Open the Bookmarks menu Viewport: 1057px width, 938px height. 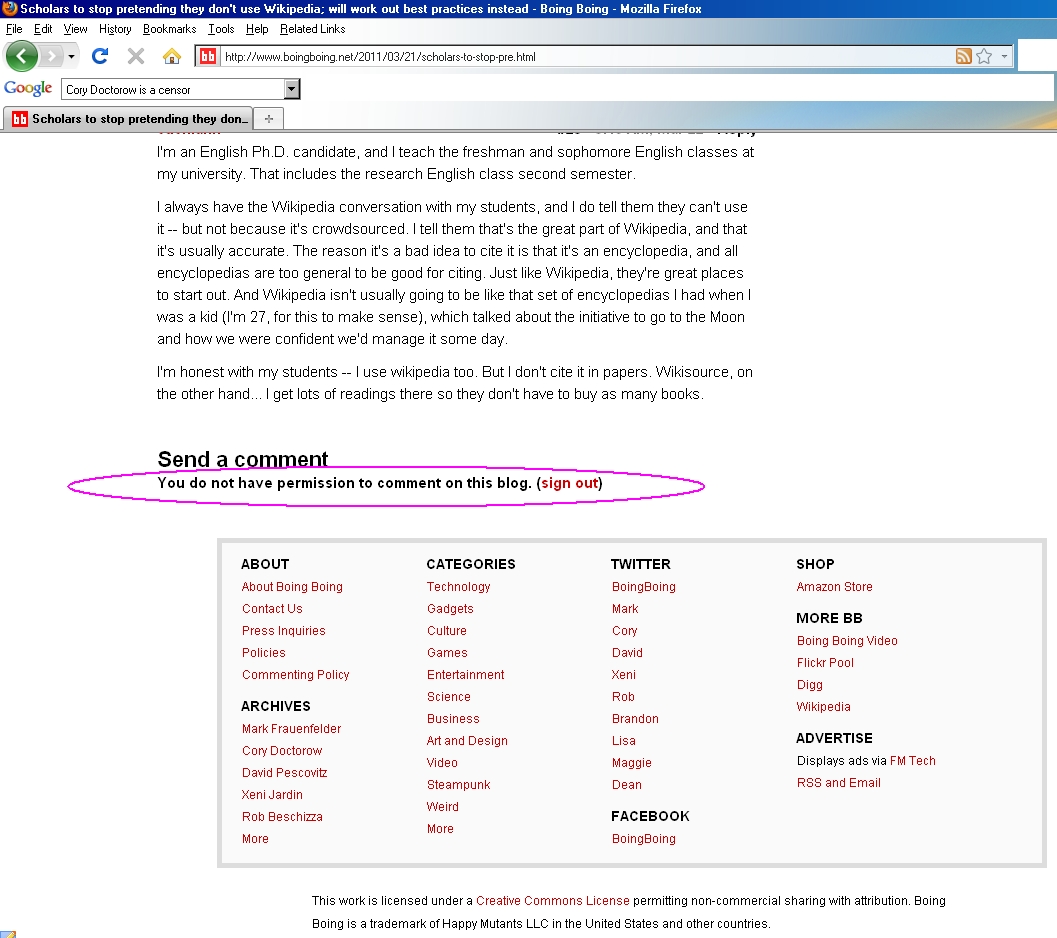pos(169,29)
